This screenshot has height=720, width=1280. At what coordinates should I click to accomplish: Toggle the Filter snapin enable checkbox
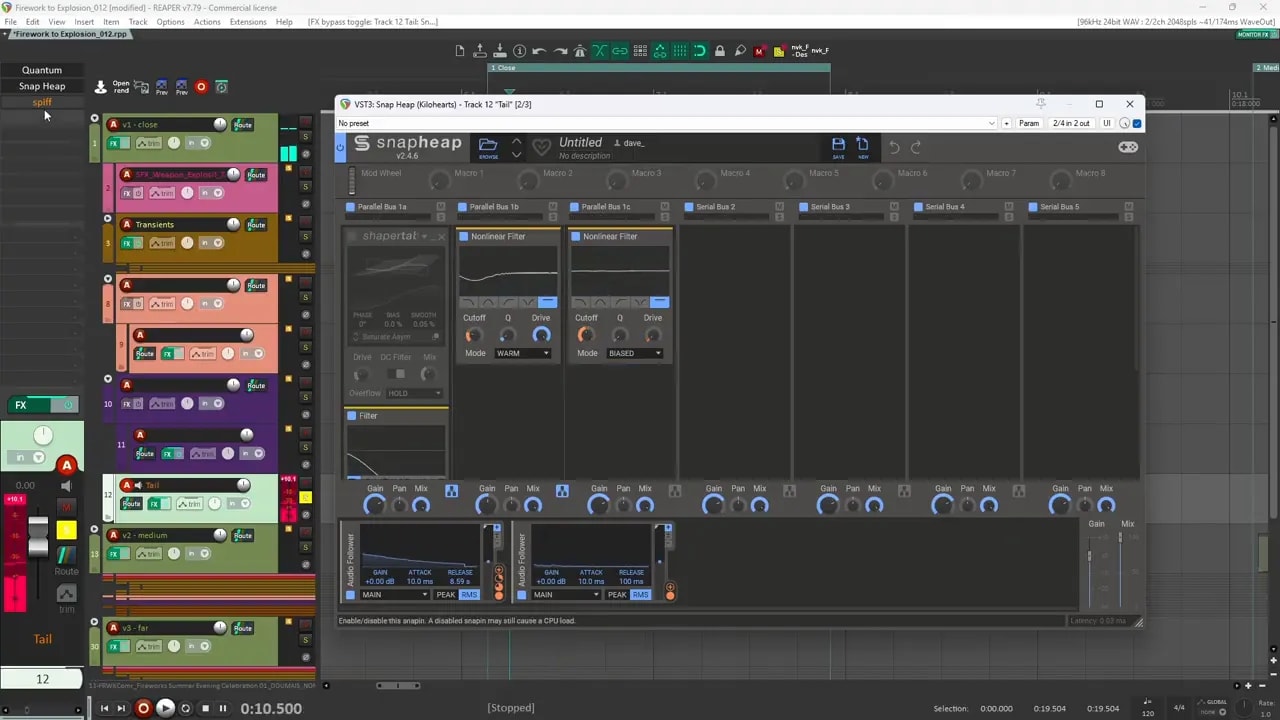(x=352, y=416)
